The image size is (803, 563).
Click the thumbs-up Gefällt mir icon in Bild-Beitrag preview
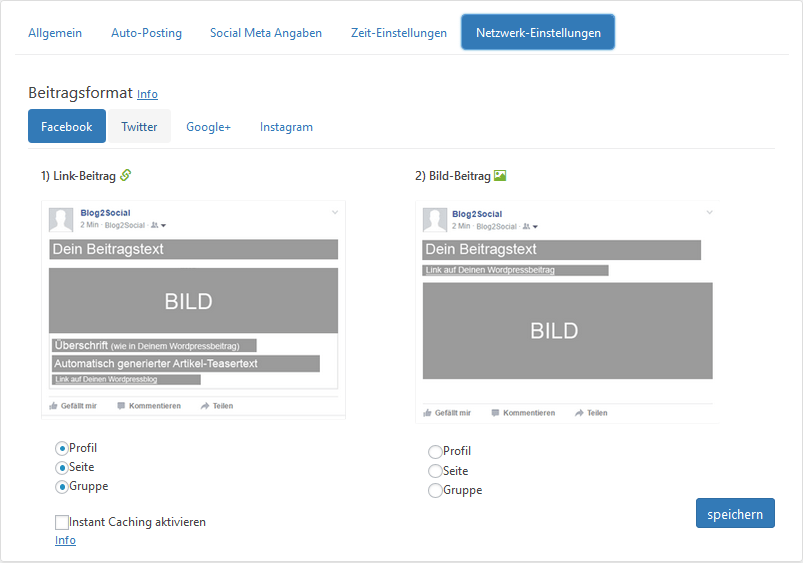point(427,413)
